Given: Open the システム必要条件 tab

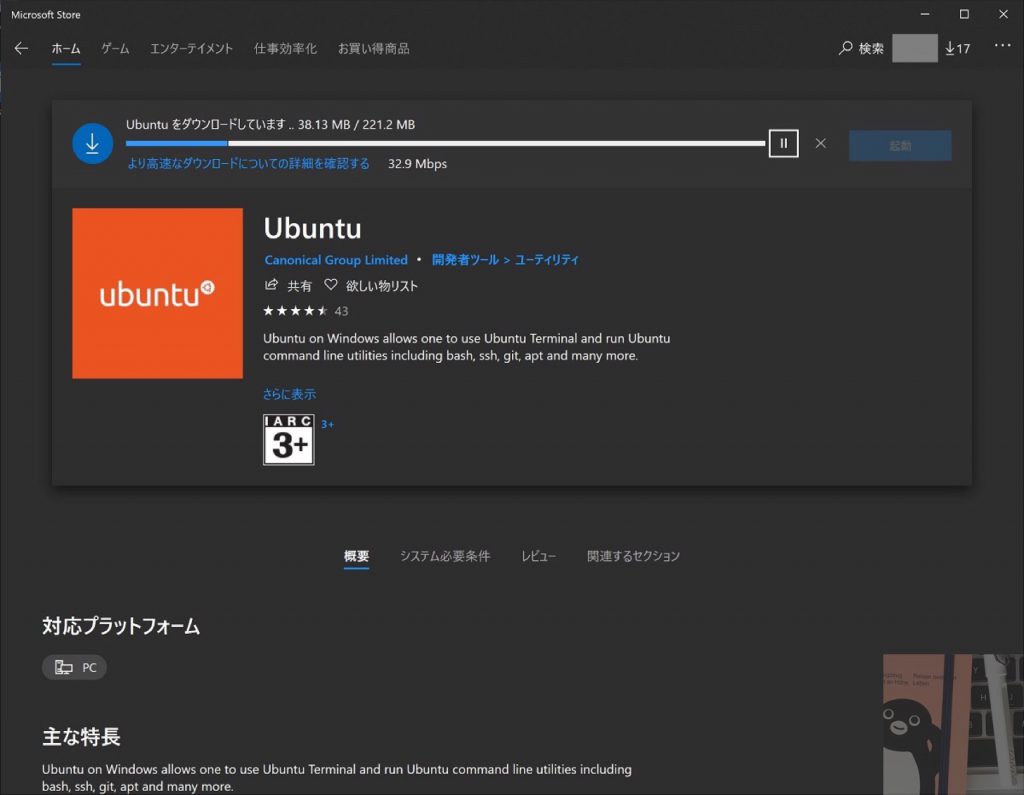Looking at the screenshot, I should click(445, 556).
